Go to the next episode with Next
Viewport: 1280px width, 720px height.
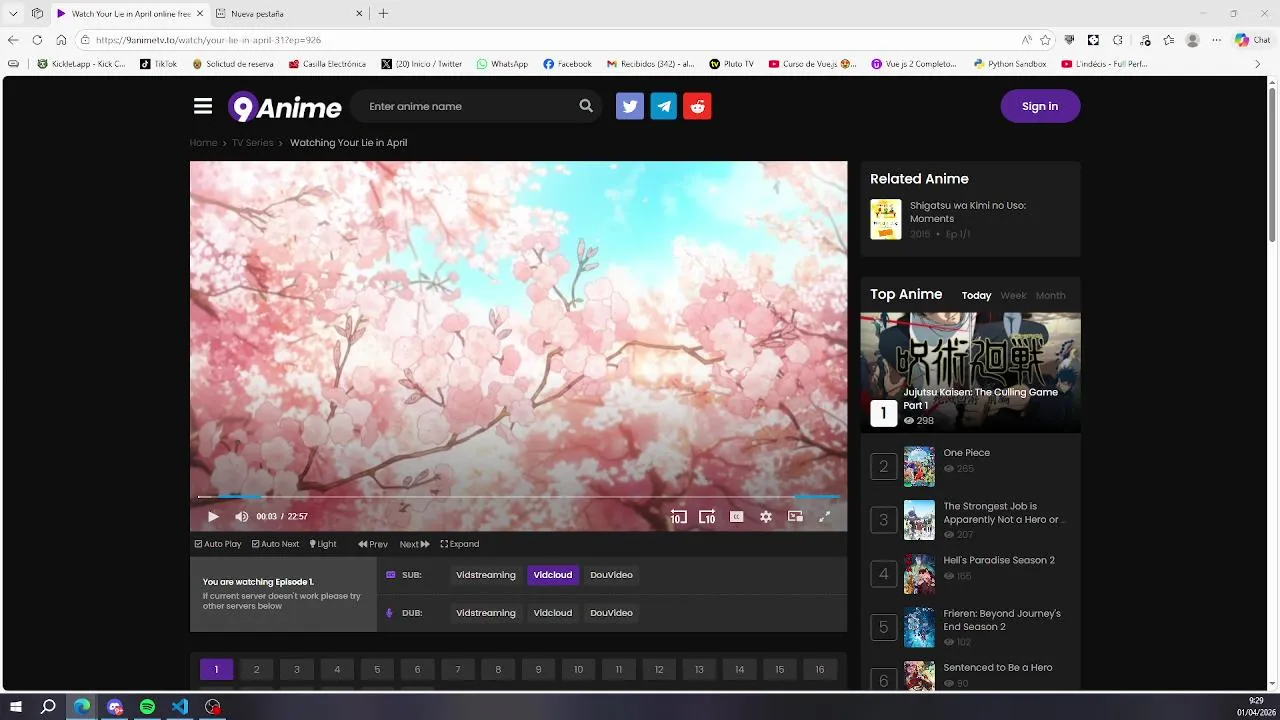(415, 544)
